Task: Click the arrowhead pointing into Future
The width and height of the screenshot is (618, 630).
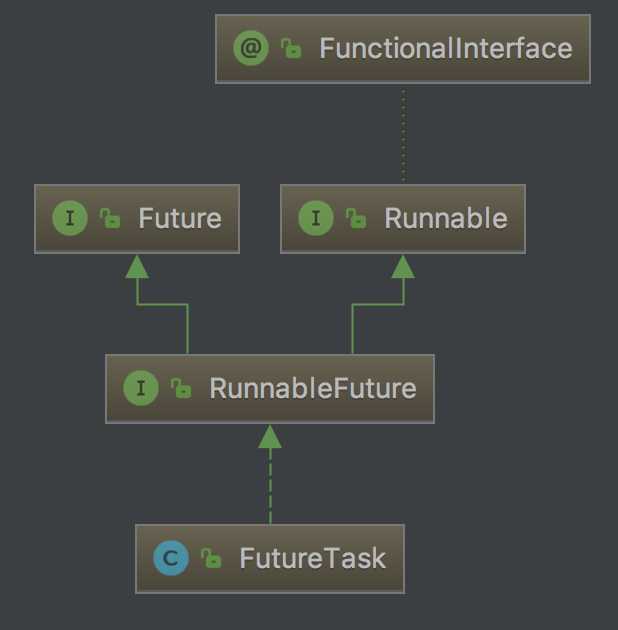Action: pos(137,265)
